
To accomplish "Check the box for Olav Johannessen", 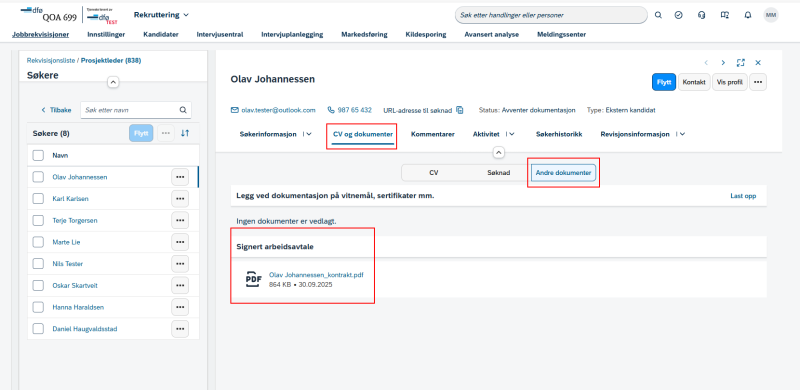I will pos(38,177).
